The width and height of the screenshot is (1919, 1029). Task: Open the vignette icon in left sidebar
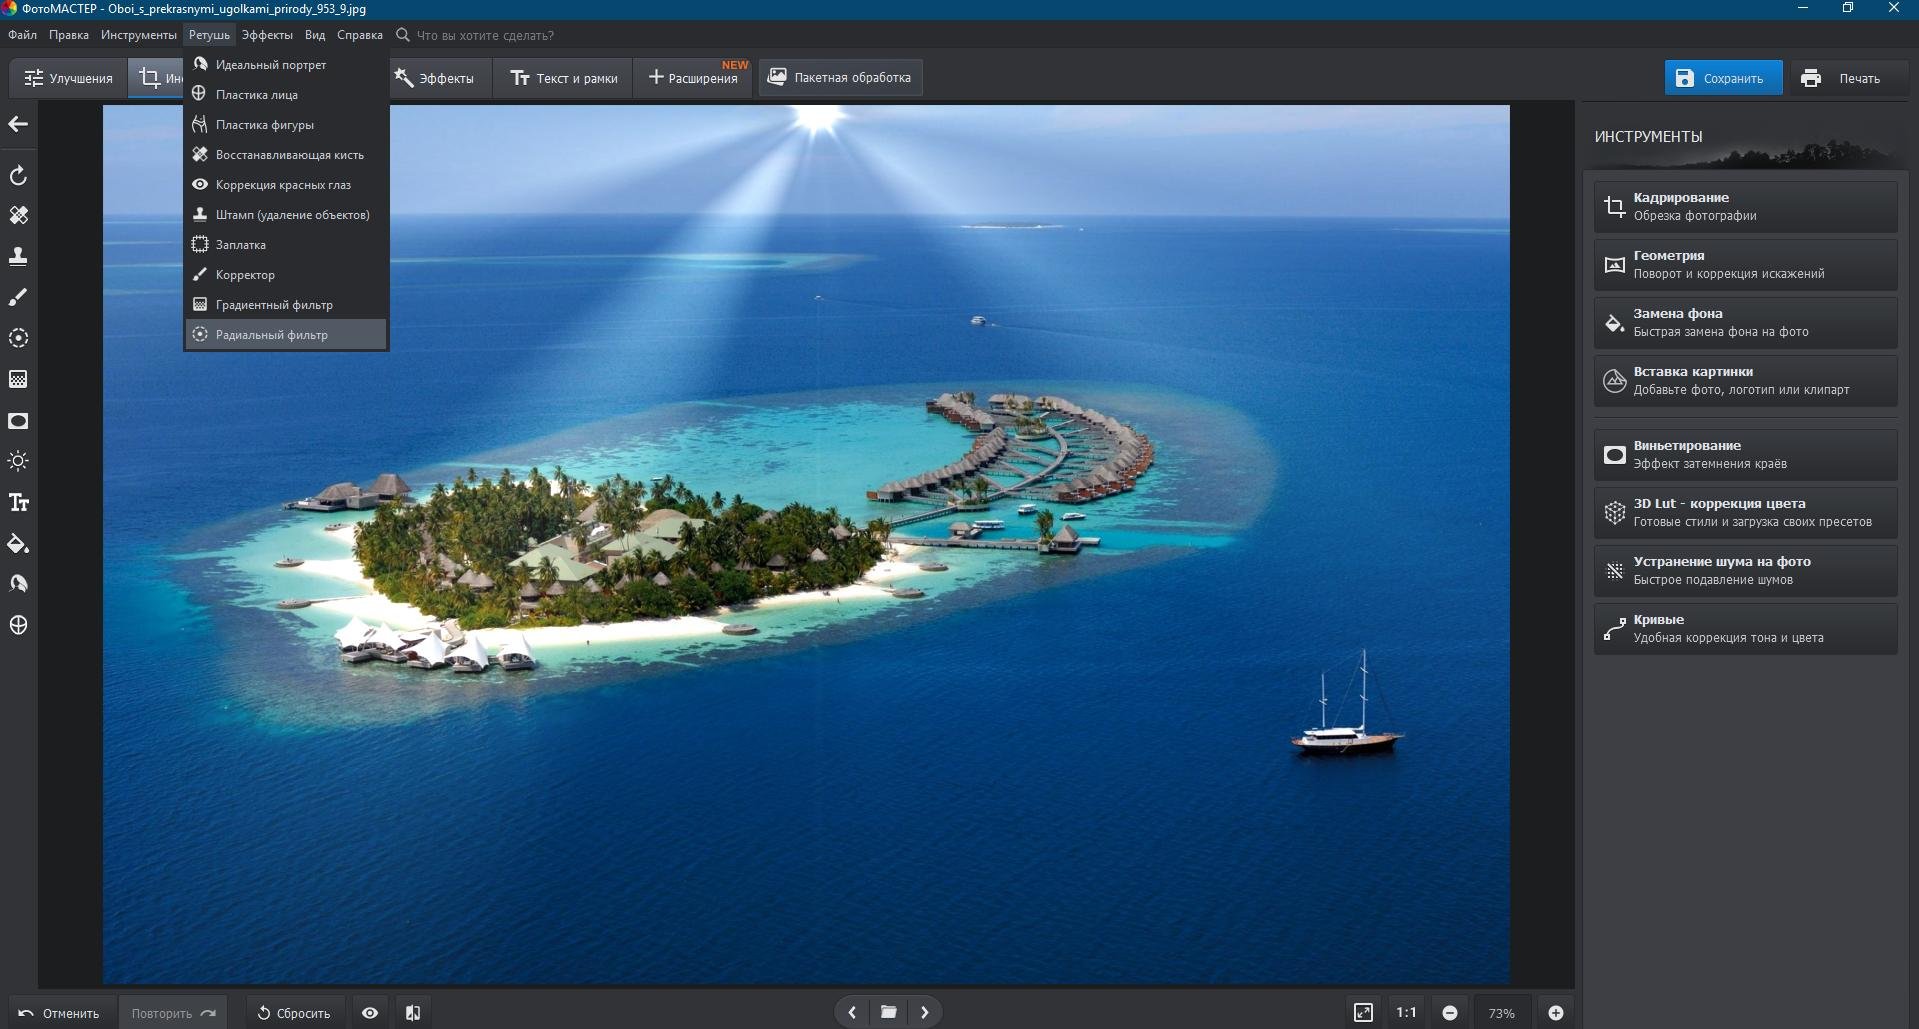[x=18, y=421]
